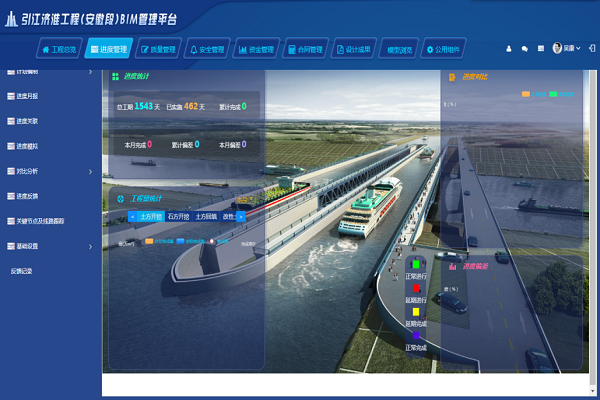Screen dimensions: 600x400
Task: Click the green 正常进行 legend swatch
Action: [415, 263]
